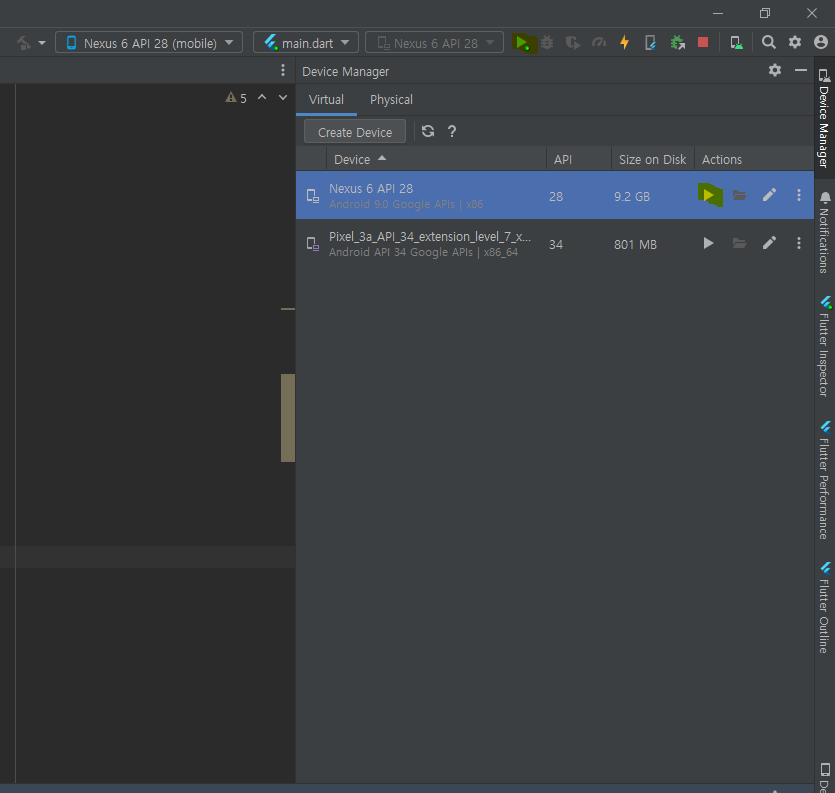Trigger Flutter hot reload lightning icon

pyautogui.click(x=625, y=43)
